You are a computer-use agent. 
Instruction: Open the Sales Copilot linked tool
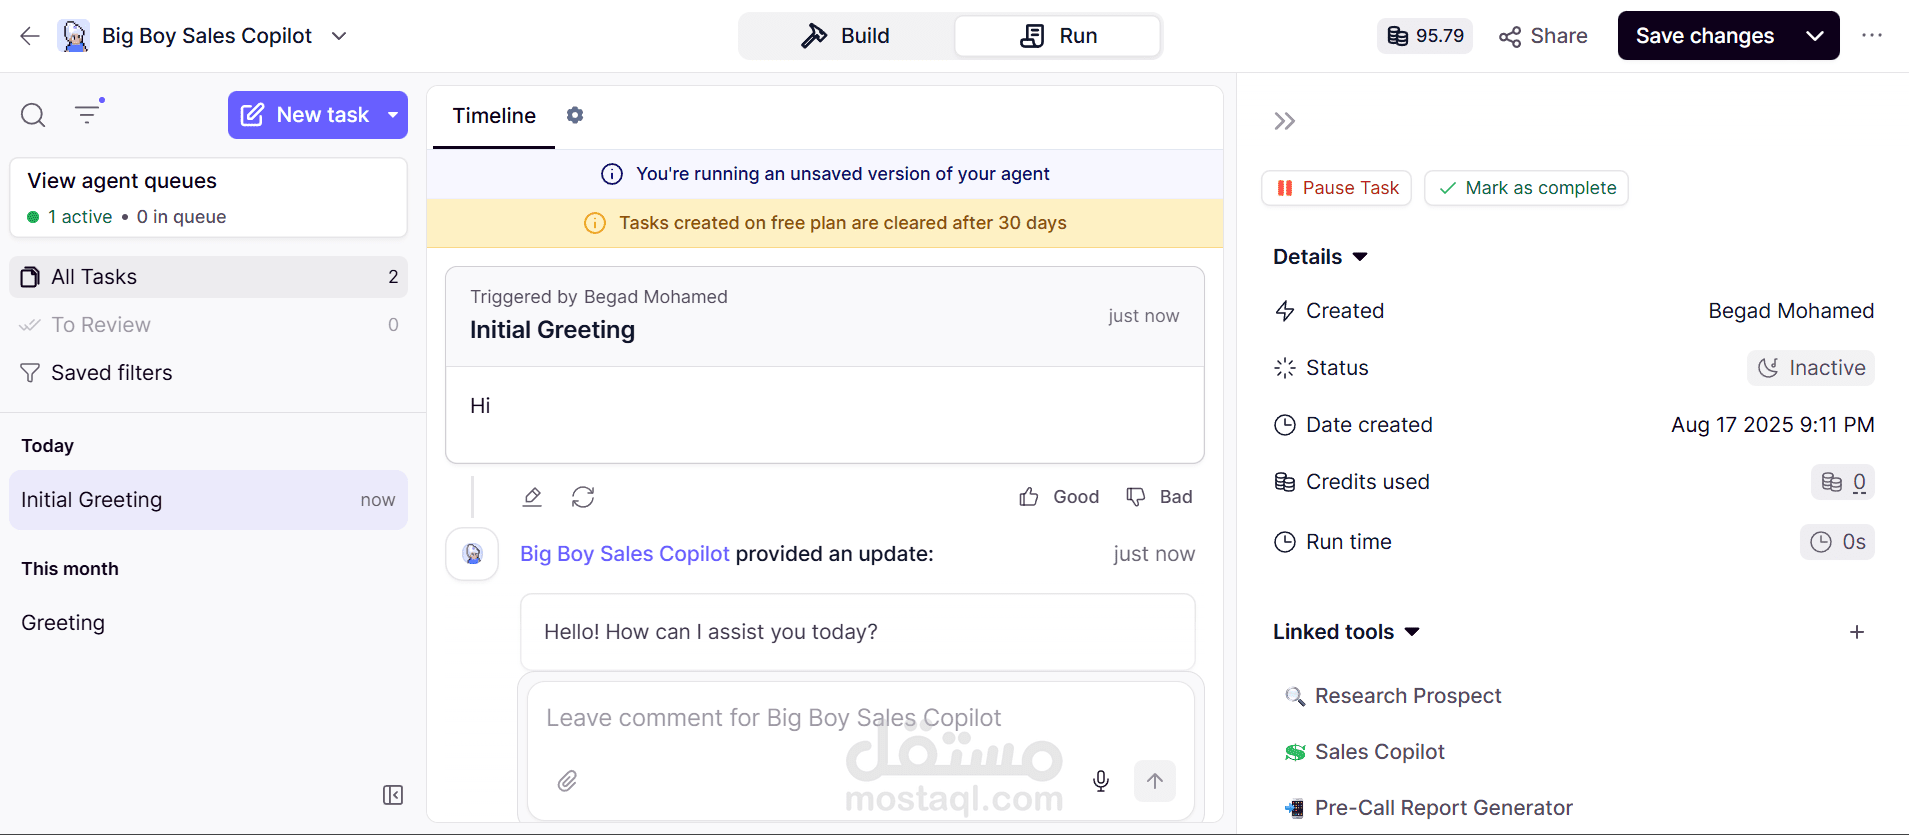pyautogui.click(x=1380, y=752)
